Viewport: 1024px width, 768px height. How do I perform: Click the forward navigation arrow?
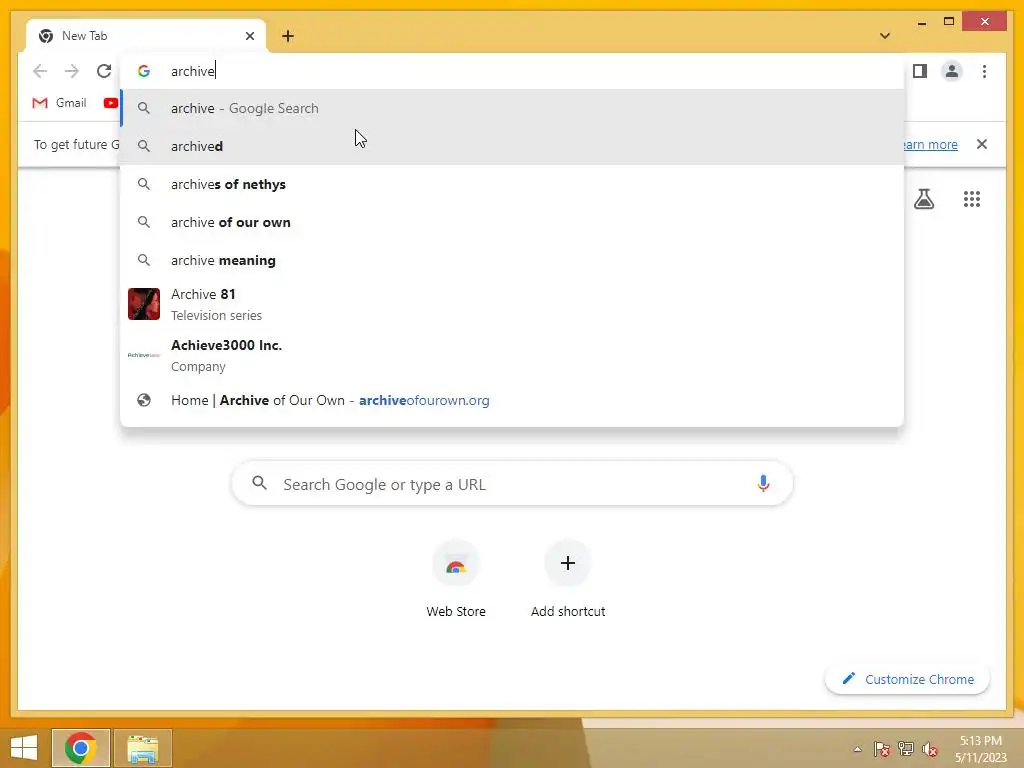[x=72, y=71]
